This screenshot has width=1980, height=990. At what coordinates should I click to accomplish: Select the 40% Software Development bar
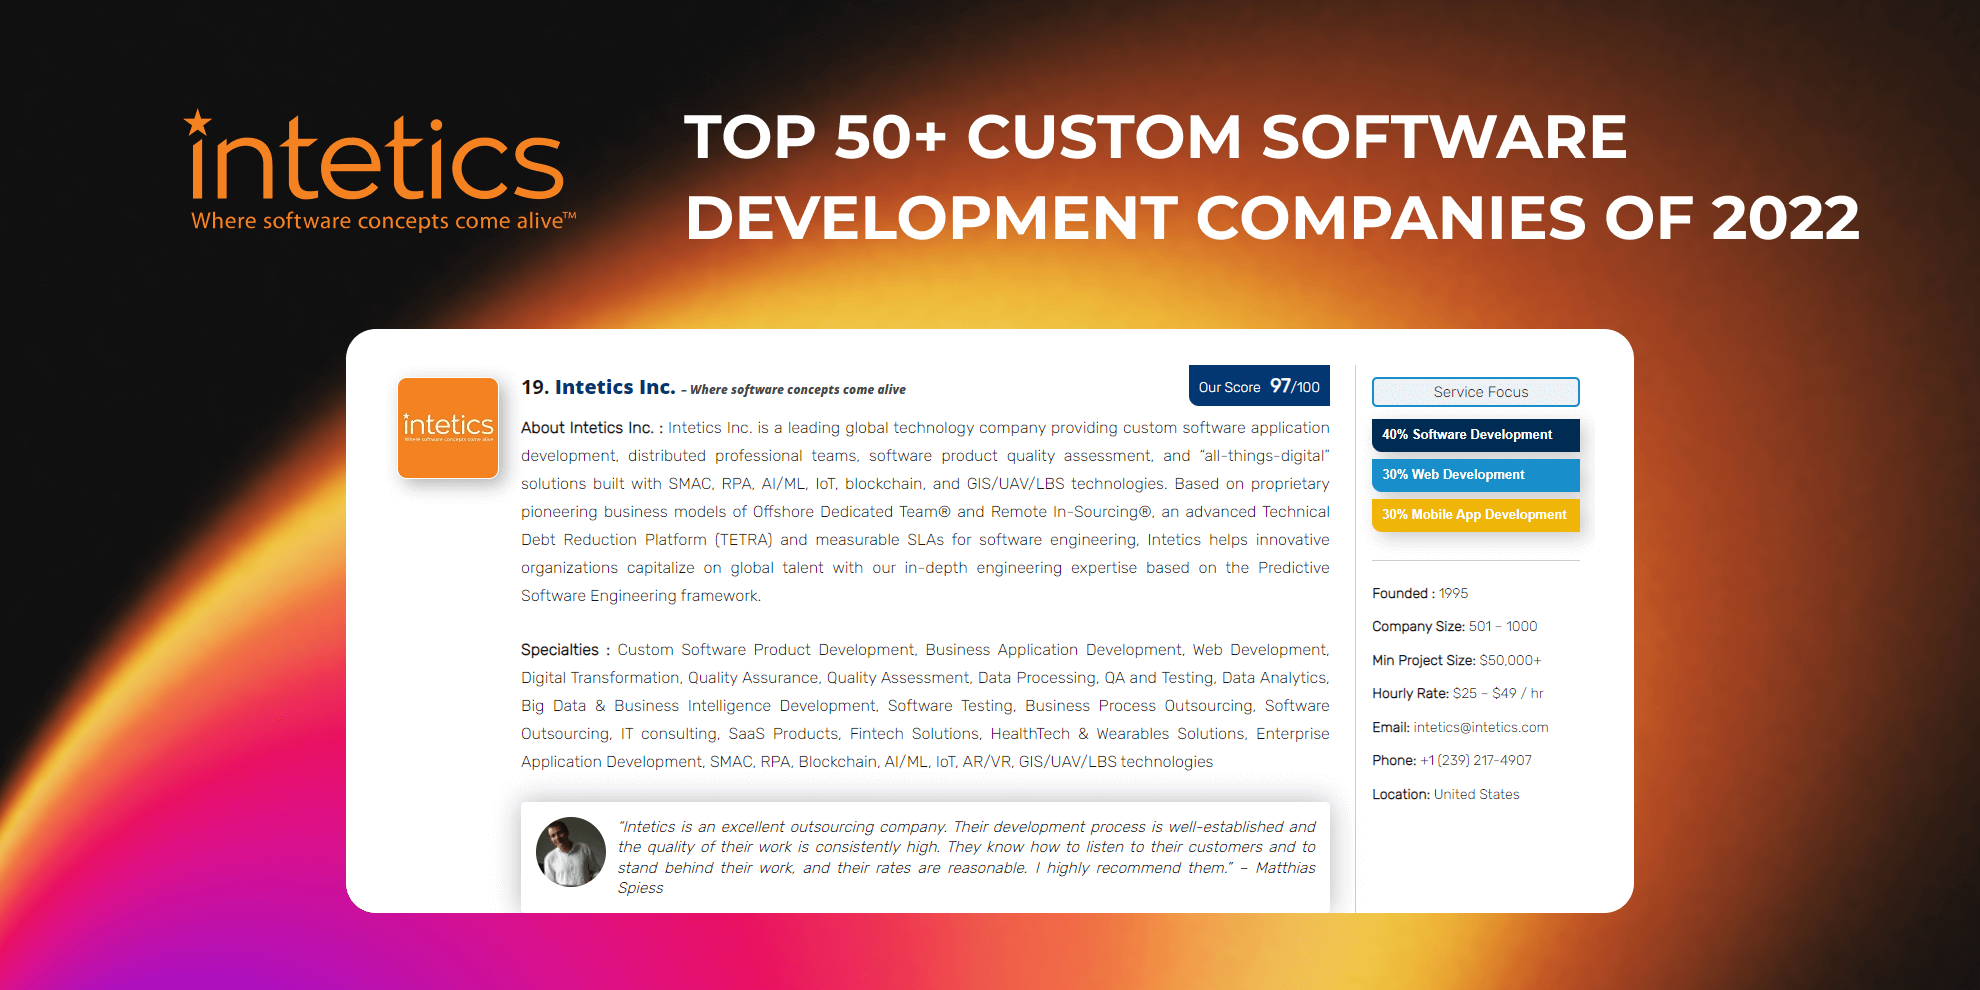(x=1475, y=435)
